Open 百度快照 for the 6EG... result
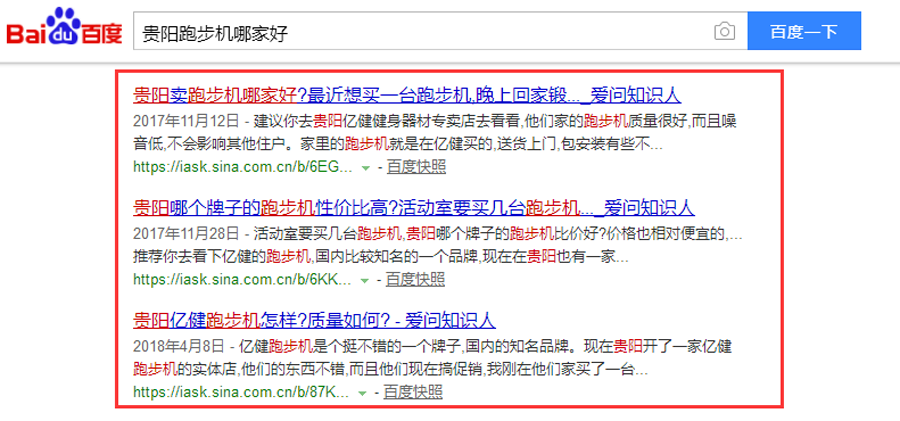Screen dimensions: 900x421 tap(416, 167)
